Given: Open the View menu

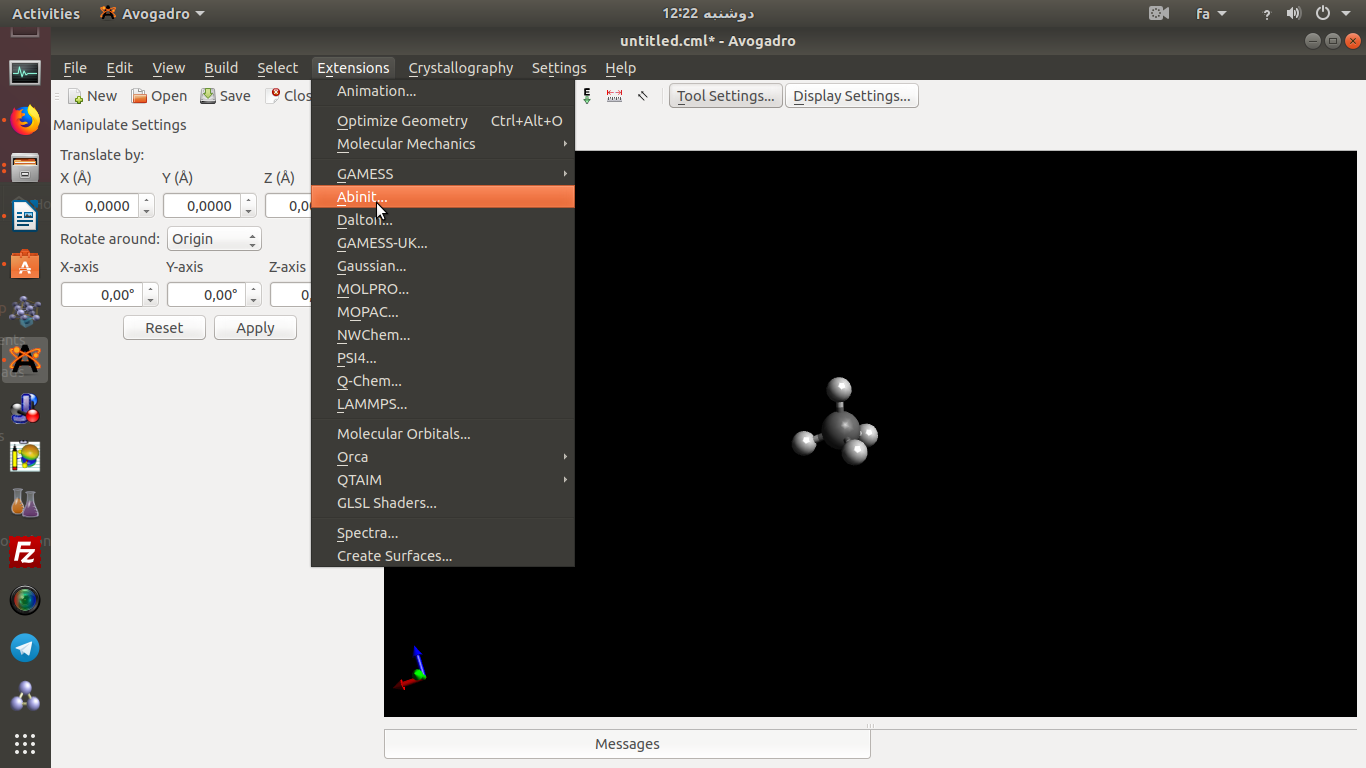Looking at the screenshot, I should 168,68.
